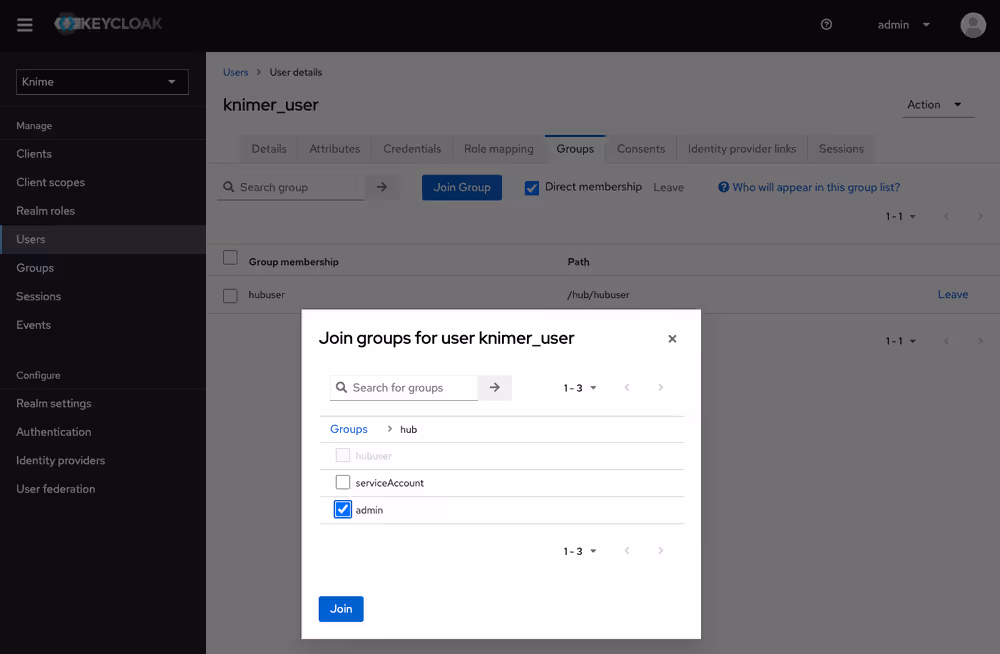Click the Keycloak logo in the header
This screenshot has width=1000, height=654.
(x=110, y=25)
